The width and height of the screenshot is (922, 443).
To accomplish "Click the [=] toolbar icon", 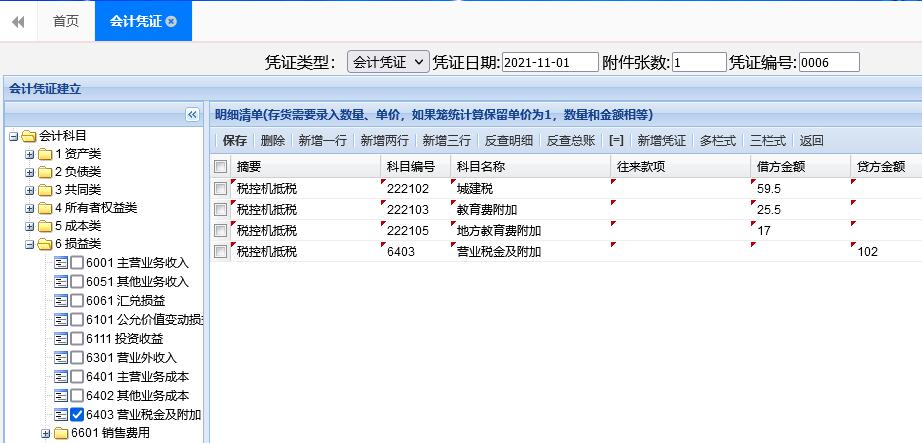I will 616,141.
